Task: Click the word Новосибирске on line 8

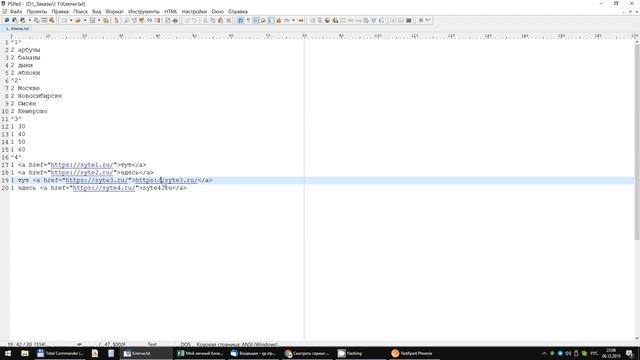Action: 40,96
